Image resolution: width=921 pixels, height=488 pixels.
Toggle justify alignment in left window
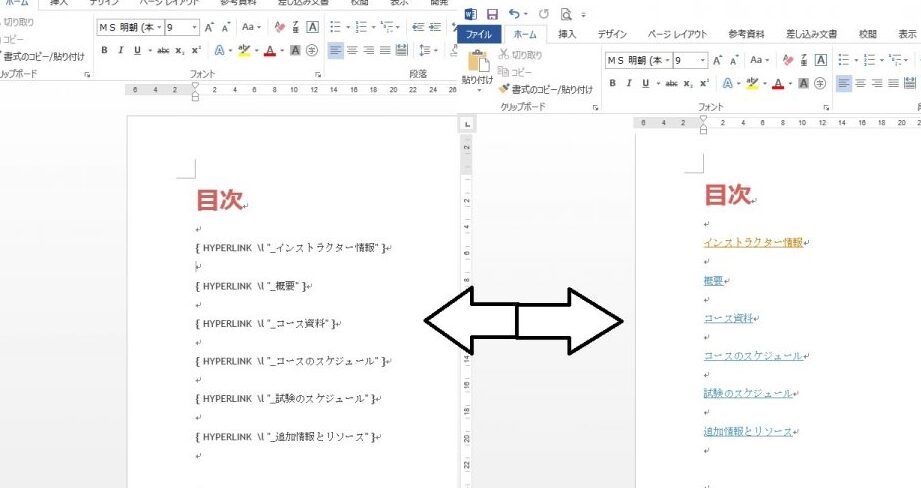point(385,51)
